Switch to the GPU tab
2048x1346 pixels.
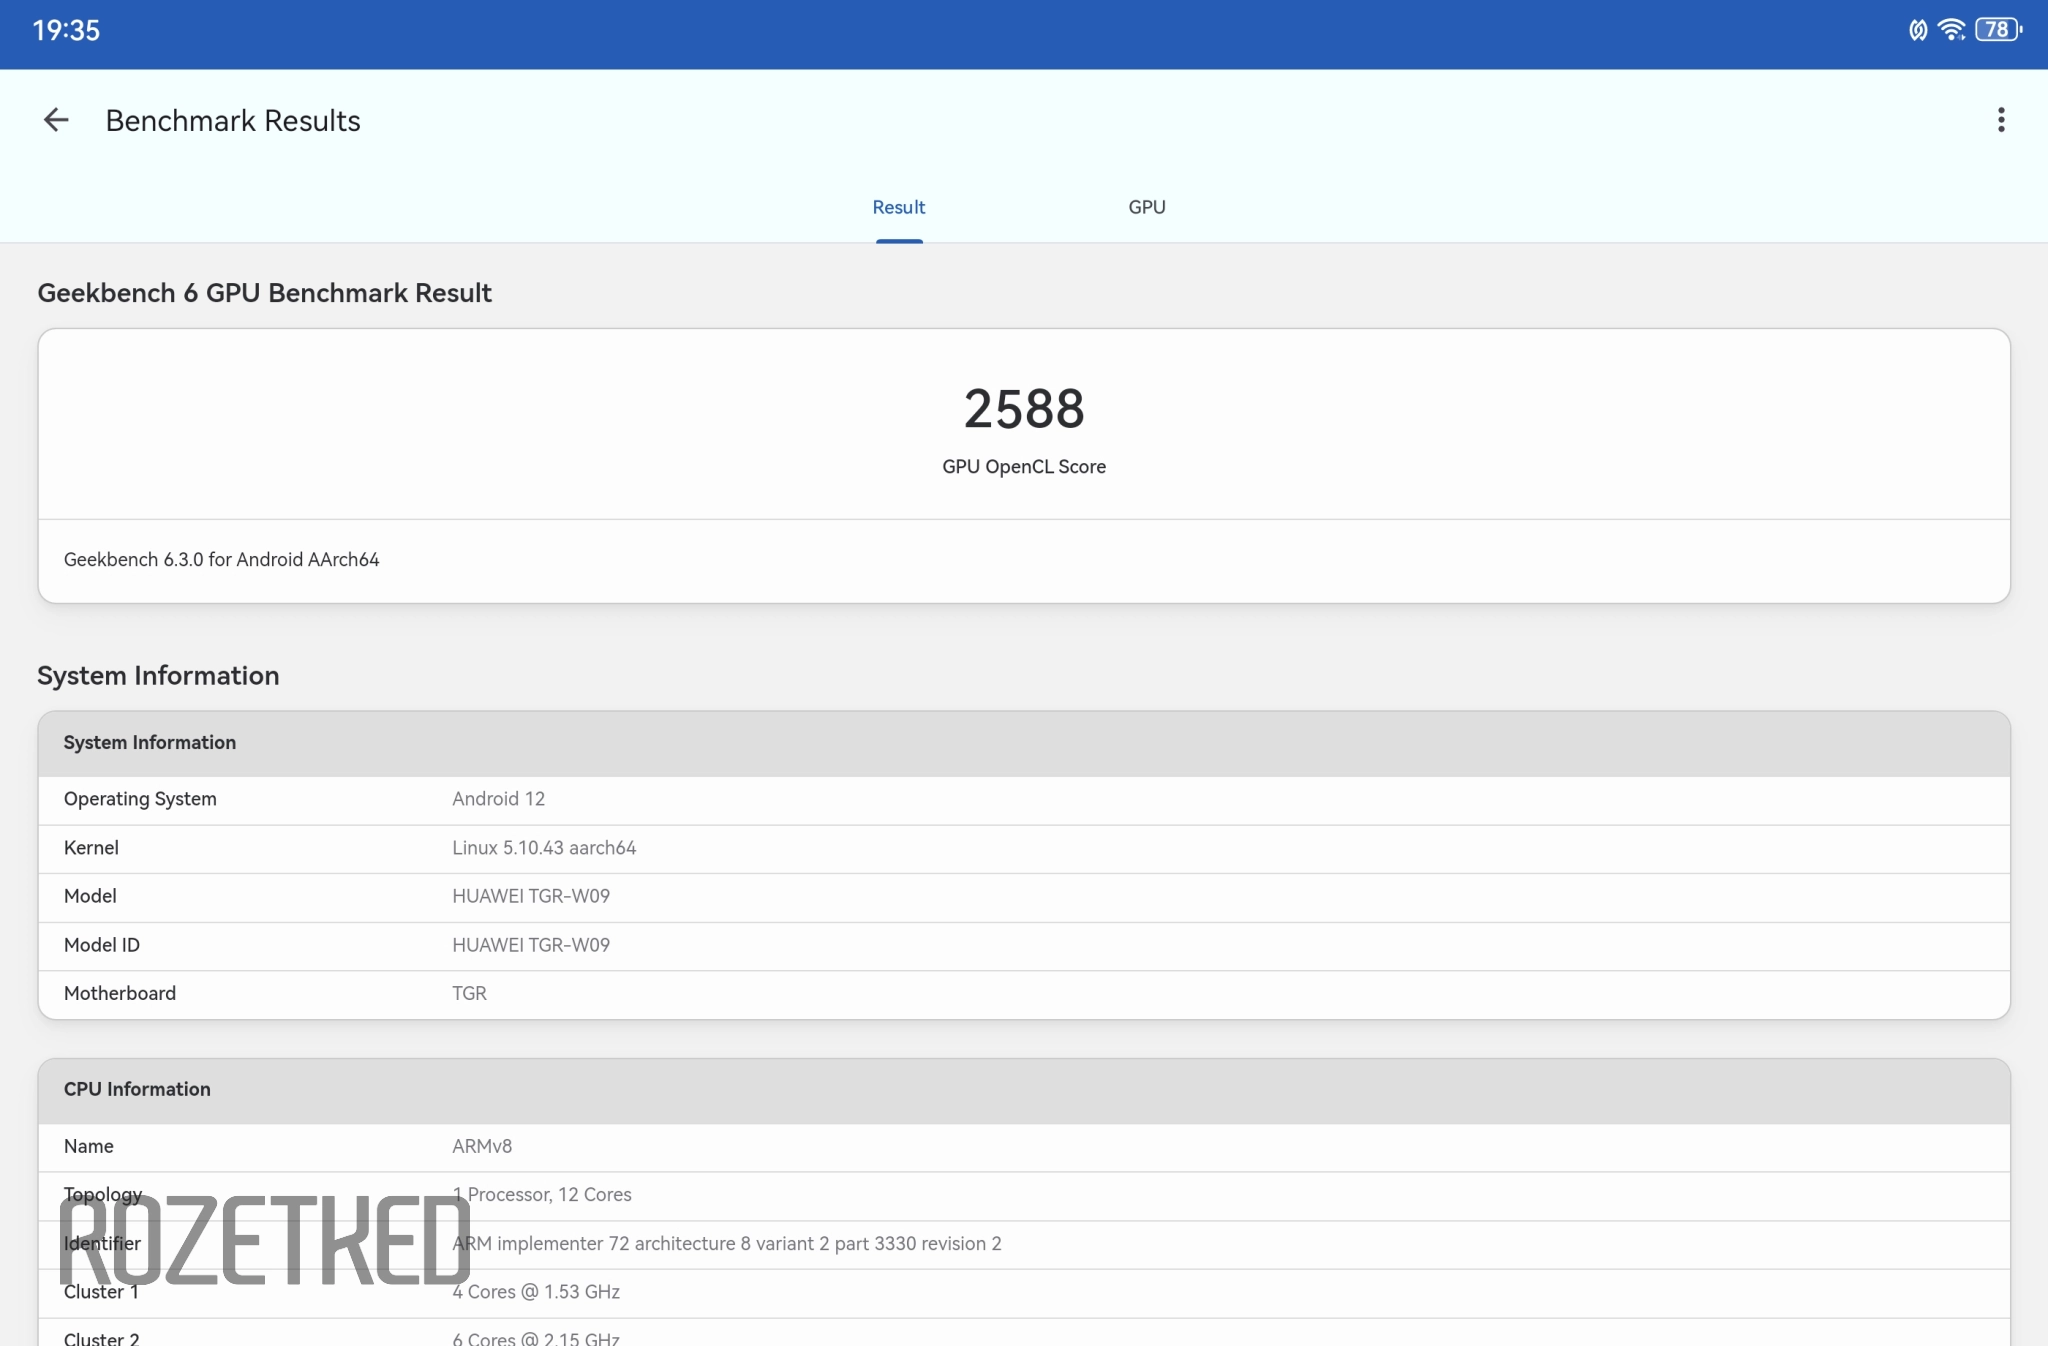click(x=1146, y=207)
